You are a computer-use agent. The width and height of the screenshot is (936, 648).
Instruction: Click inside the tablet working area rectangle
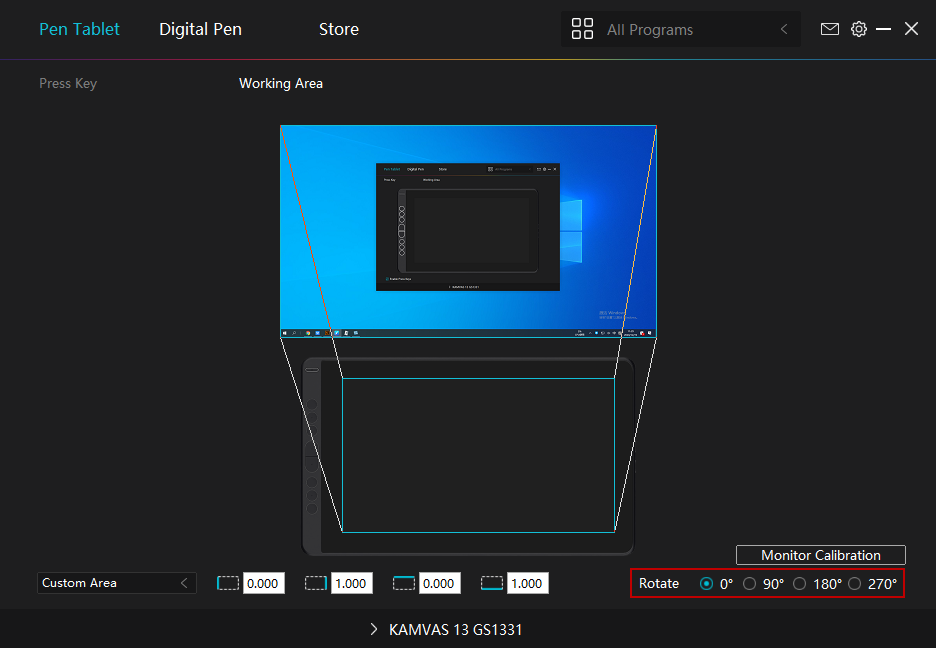tap(478, 455)
